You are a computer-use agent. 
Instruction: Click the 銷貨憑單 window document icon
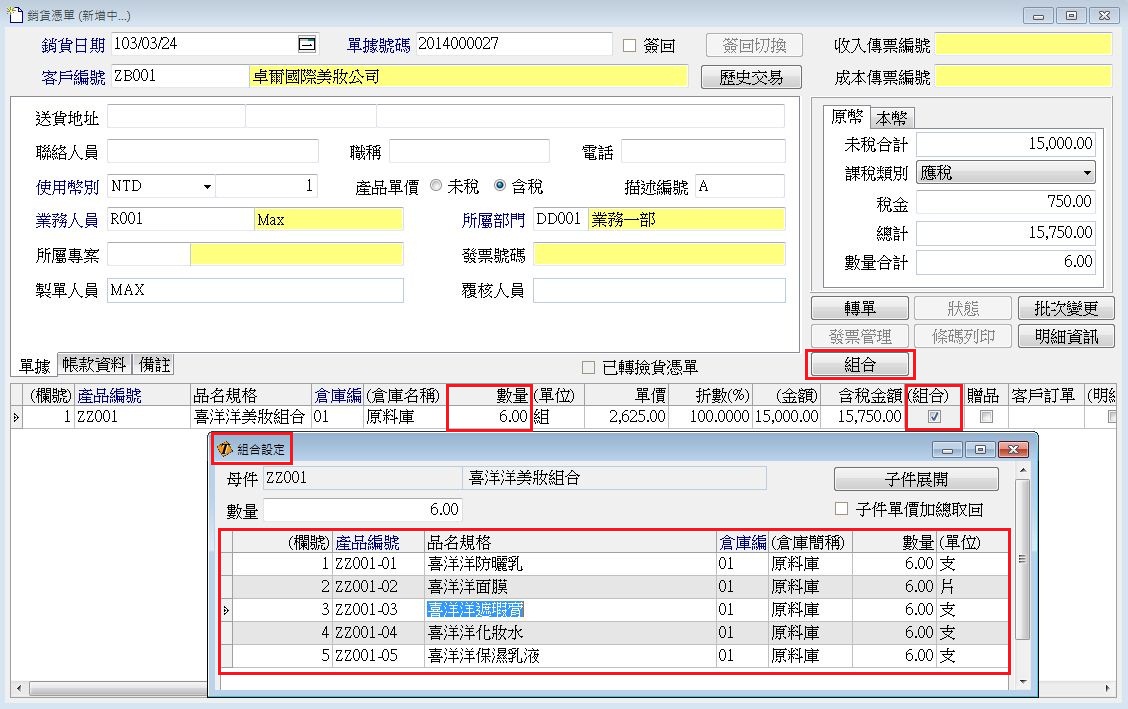(15, 16)
